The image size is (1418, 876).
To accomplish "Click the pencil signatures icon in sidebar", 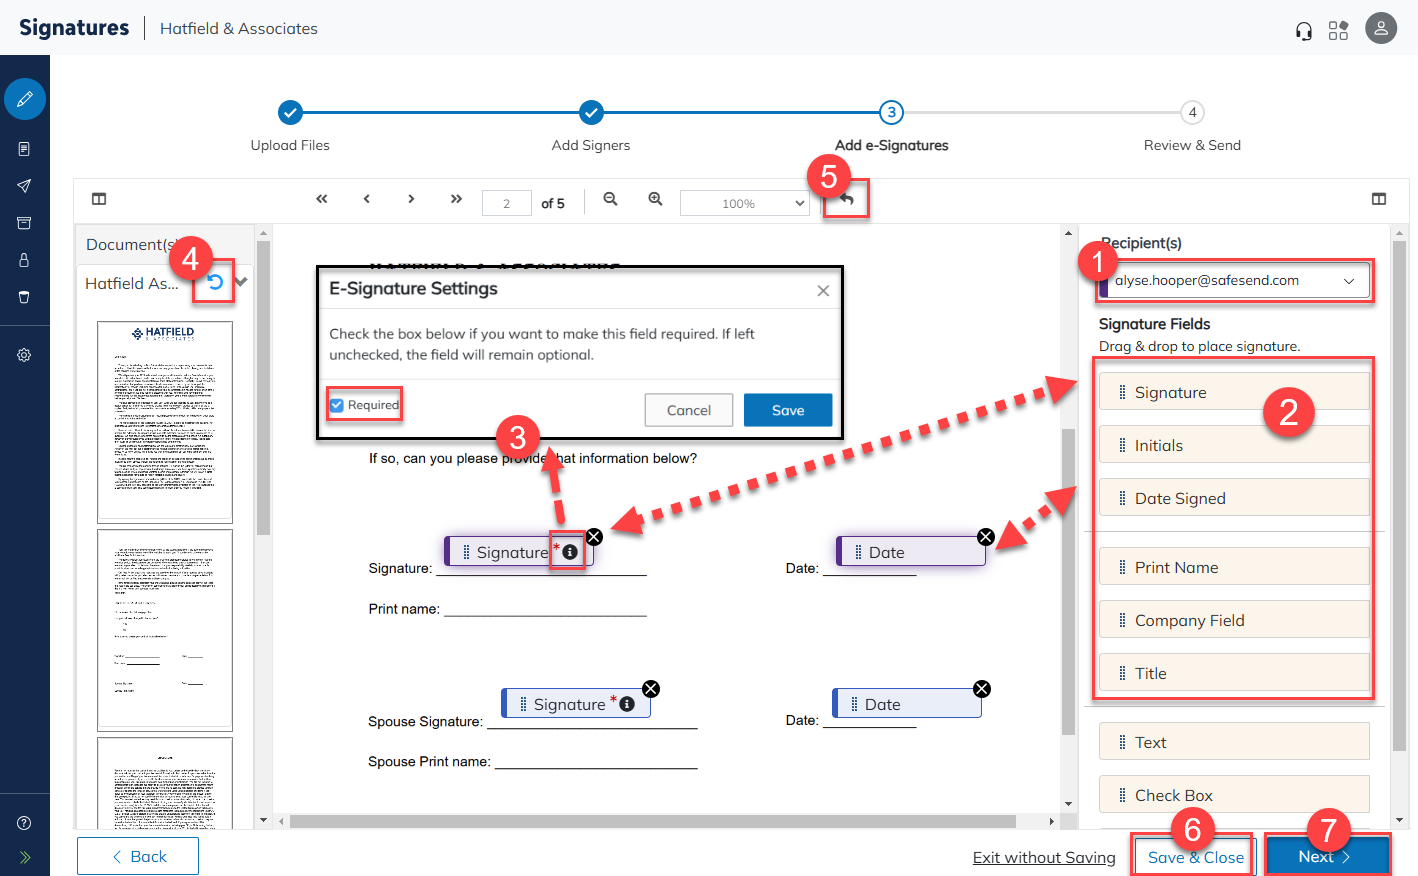I will tap(25, 99).
